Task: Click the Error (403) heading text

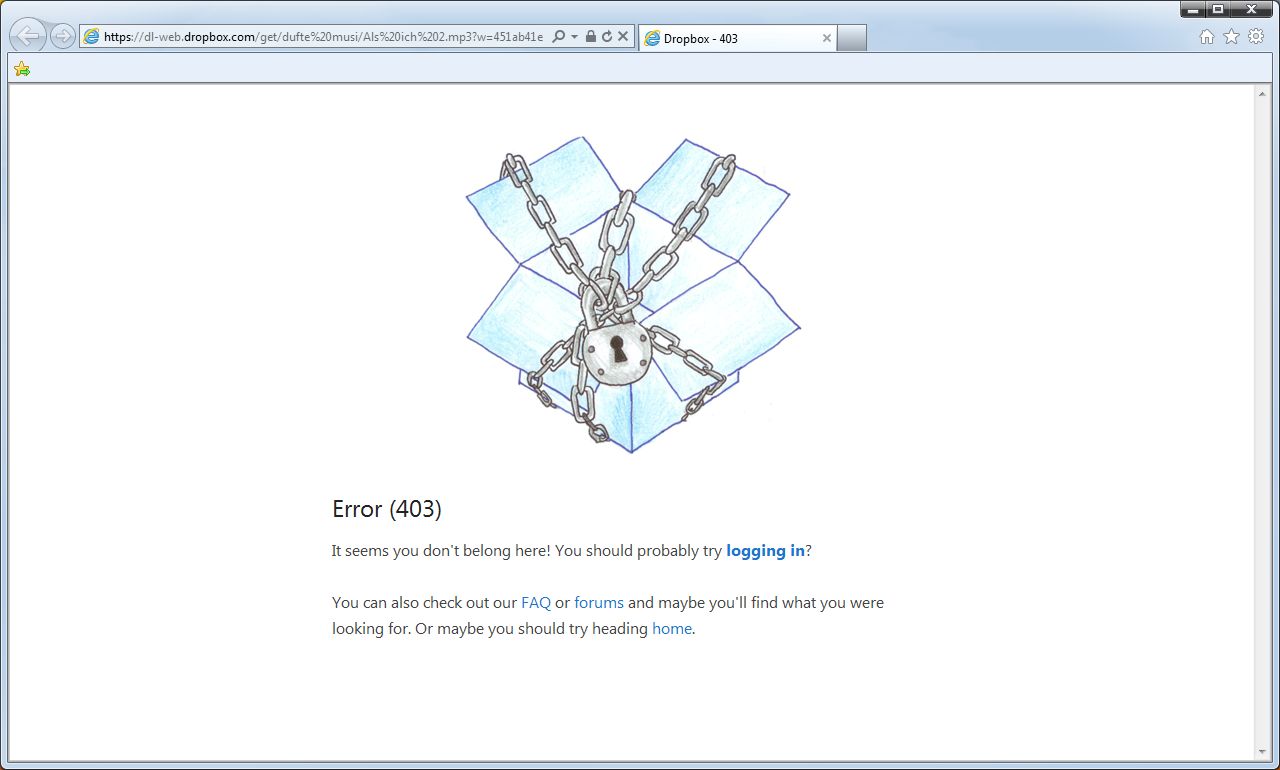Action: click(387, 509)
